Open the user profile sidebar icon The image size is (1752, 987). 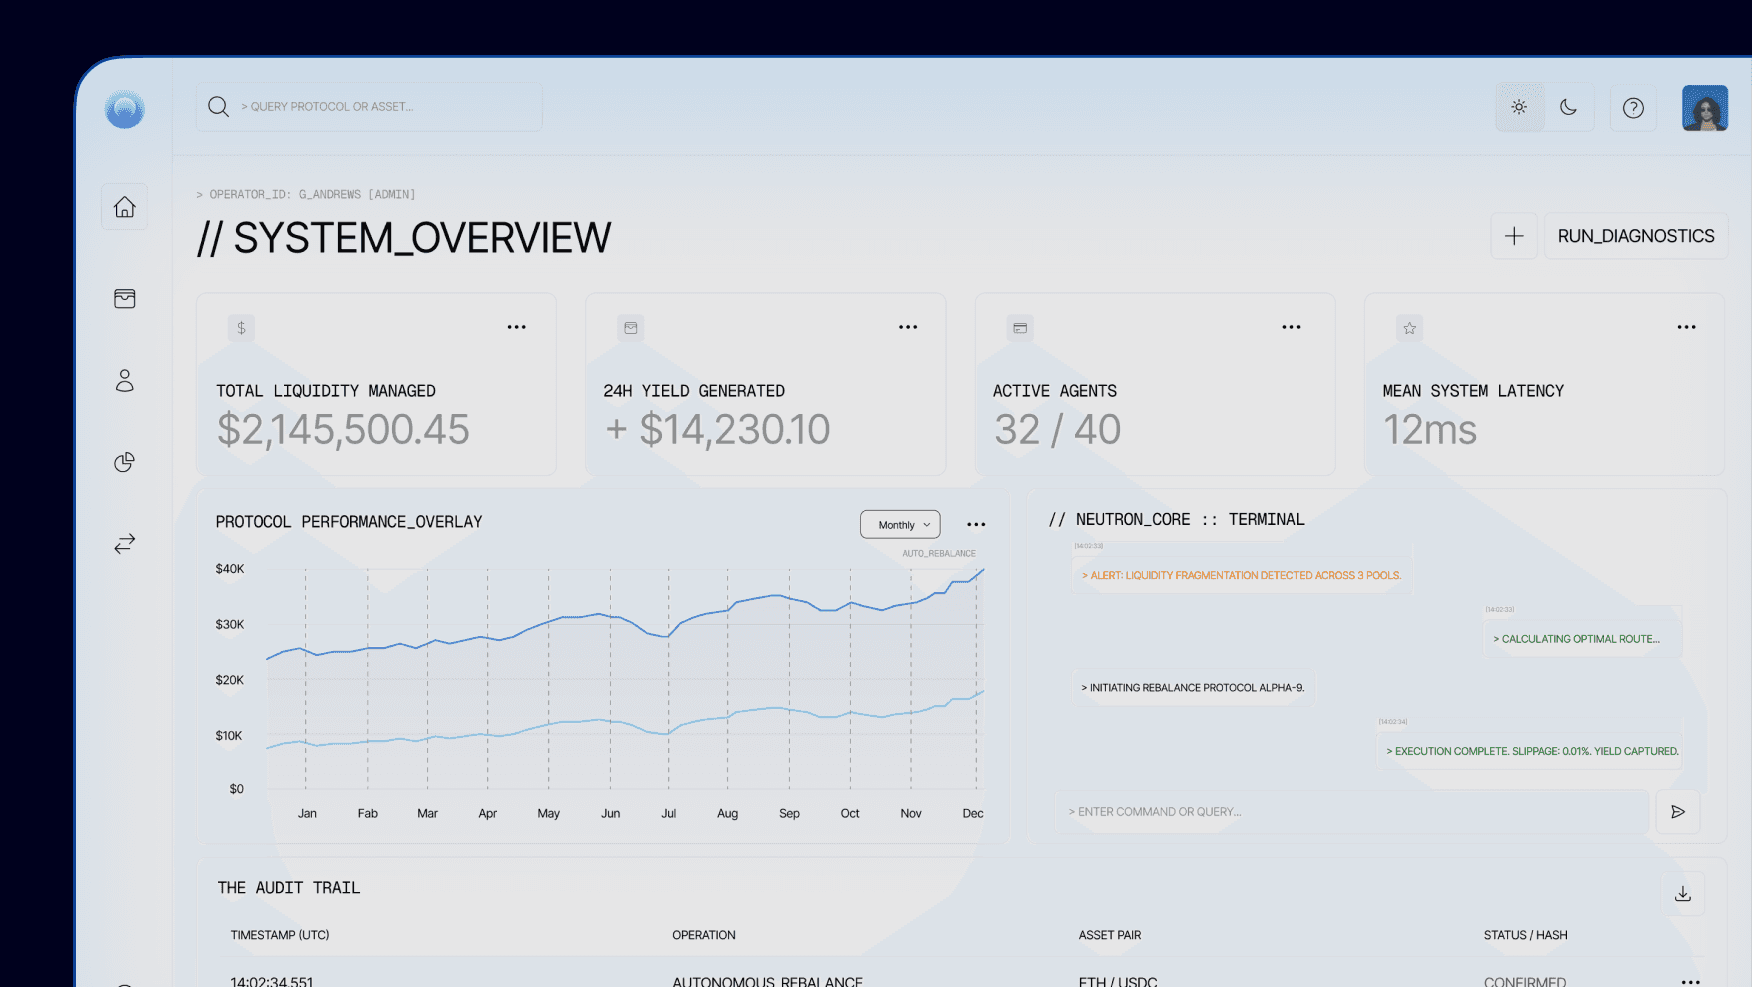125,380
